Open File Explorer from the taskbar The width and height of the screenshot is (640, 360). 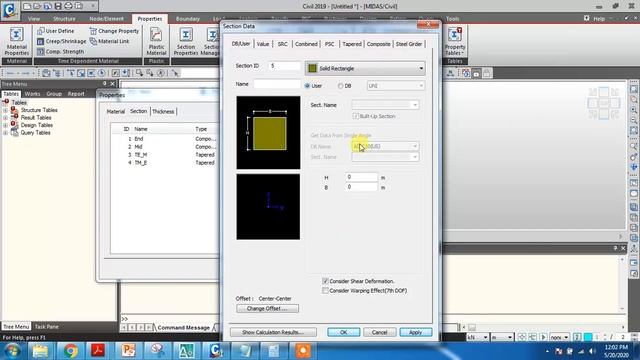pos(40,351)
